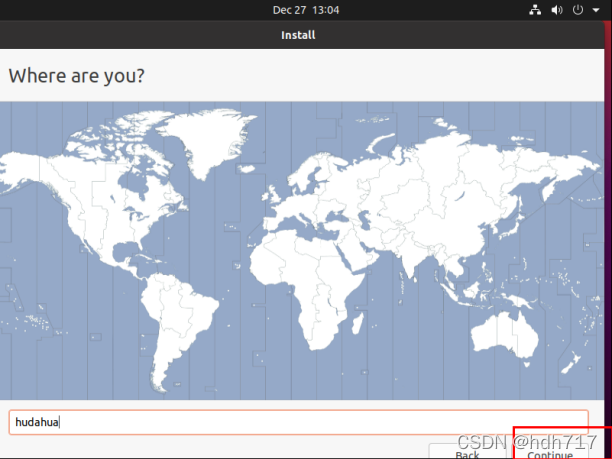This screenshot has width=612, height=459.
Task: Click the Back button
Action: [x=467, y=452]
